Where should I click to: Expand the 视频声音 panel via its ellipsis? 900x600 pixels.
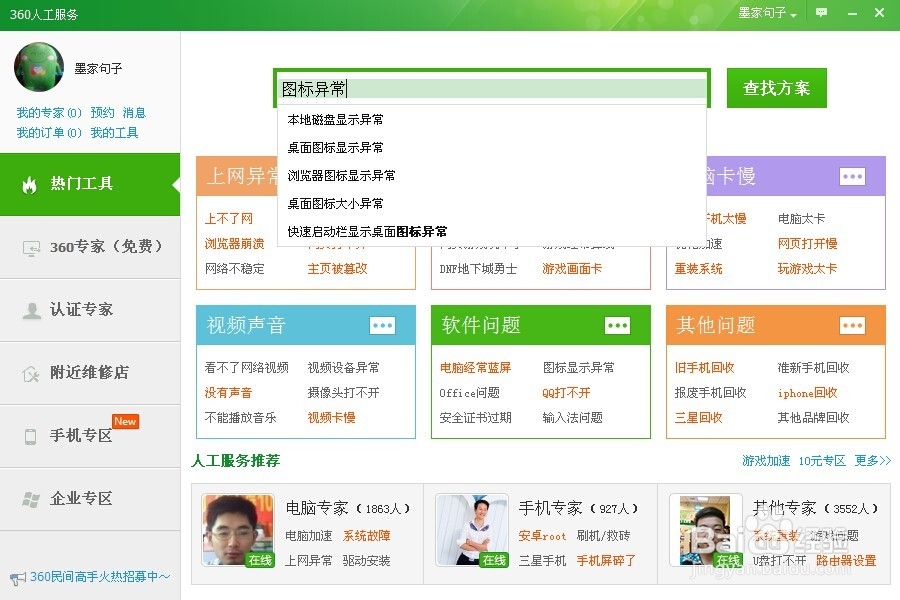tap(382, 324)
